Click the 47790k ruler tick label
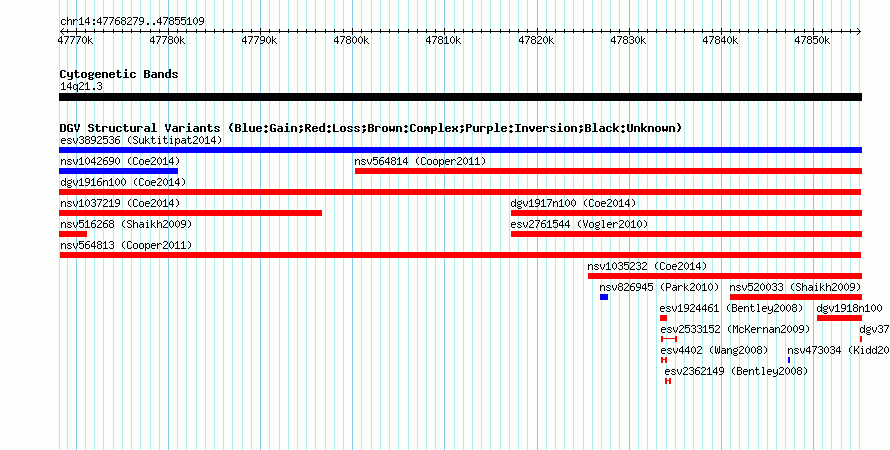The width and height of the screenshot is (890, 450). point(259,40)
